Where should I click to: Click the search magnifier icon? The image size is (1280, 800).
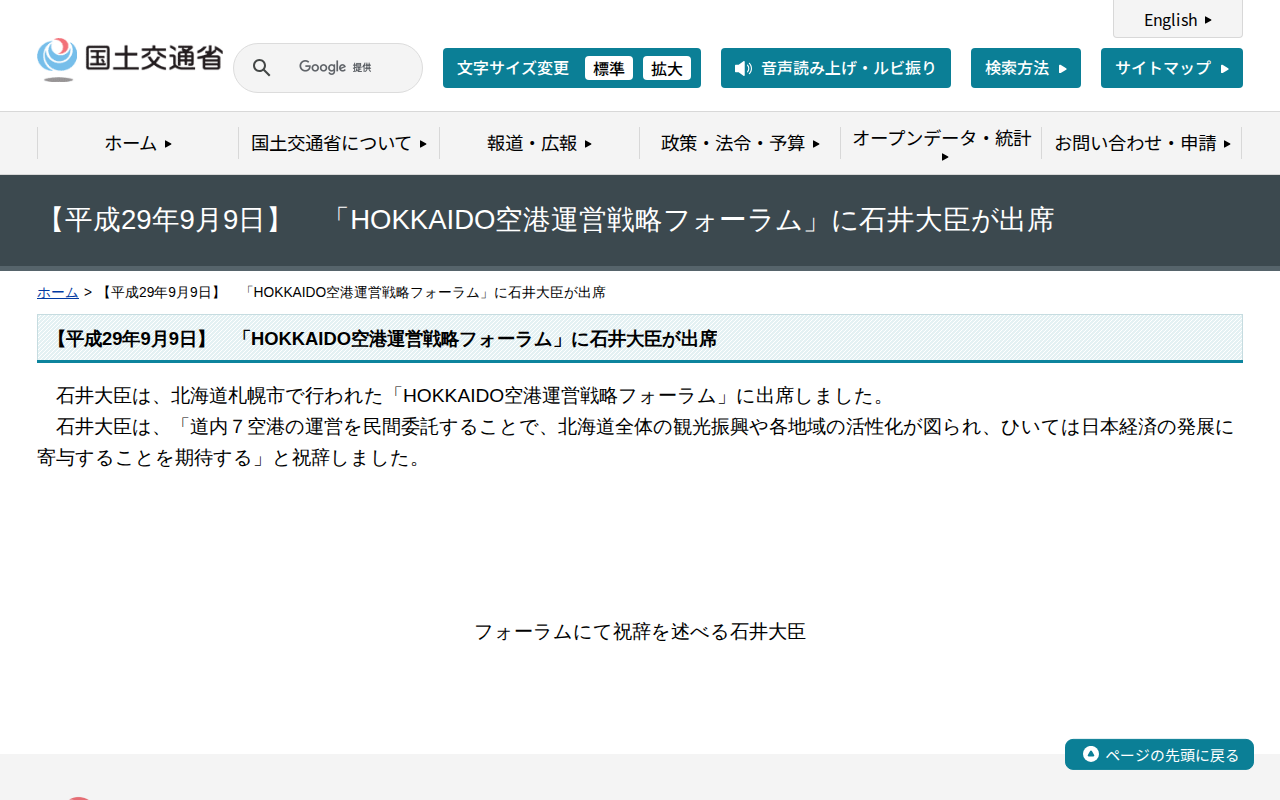click(x=261, y=67)
